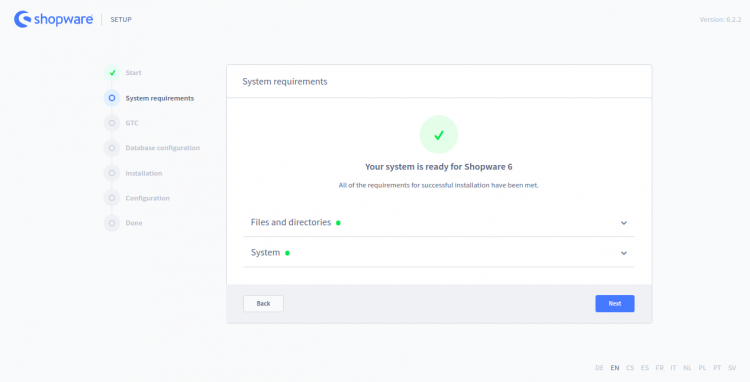
Task: Expand Files and directories chevron
Action: click(x=624, y=223)
